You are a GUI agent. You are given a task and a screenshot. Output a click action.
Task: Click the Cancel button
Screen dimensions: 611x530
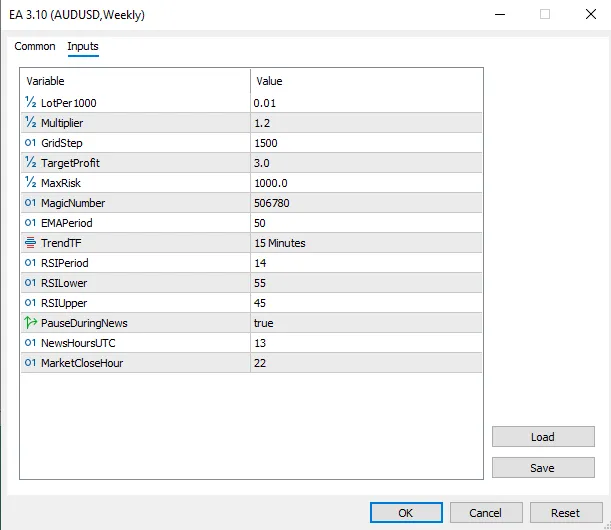pos(486,513)
